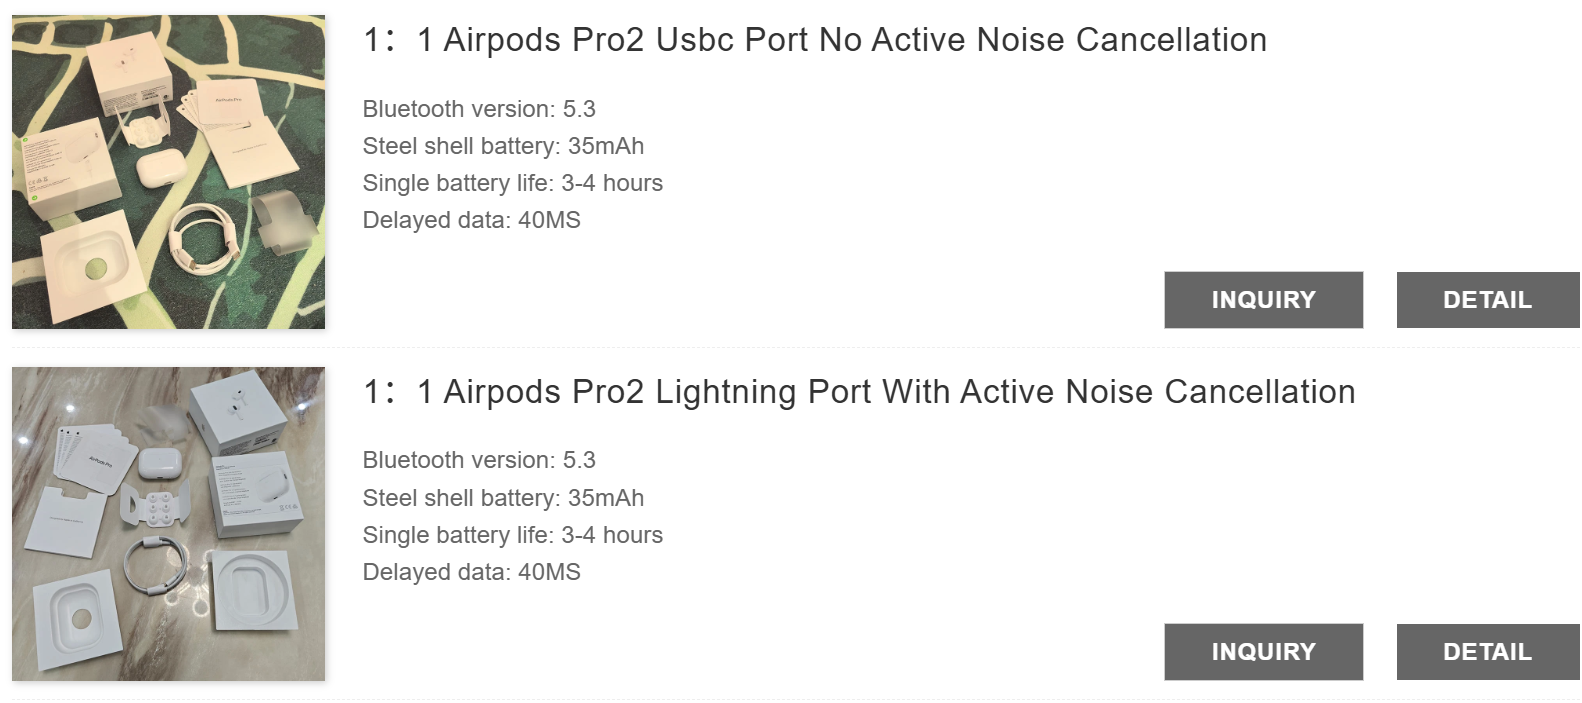Open the USB-C No Noise Cancellation product title

(813, 40)
